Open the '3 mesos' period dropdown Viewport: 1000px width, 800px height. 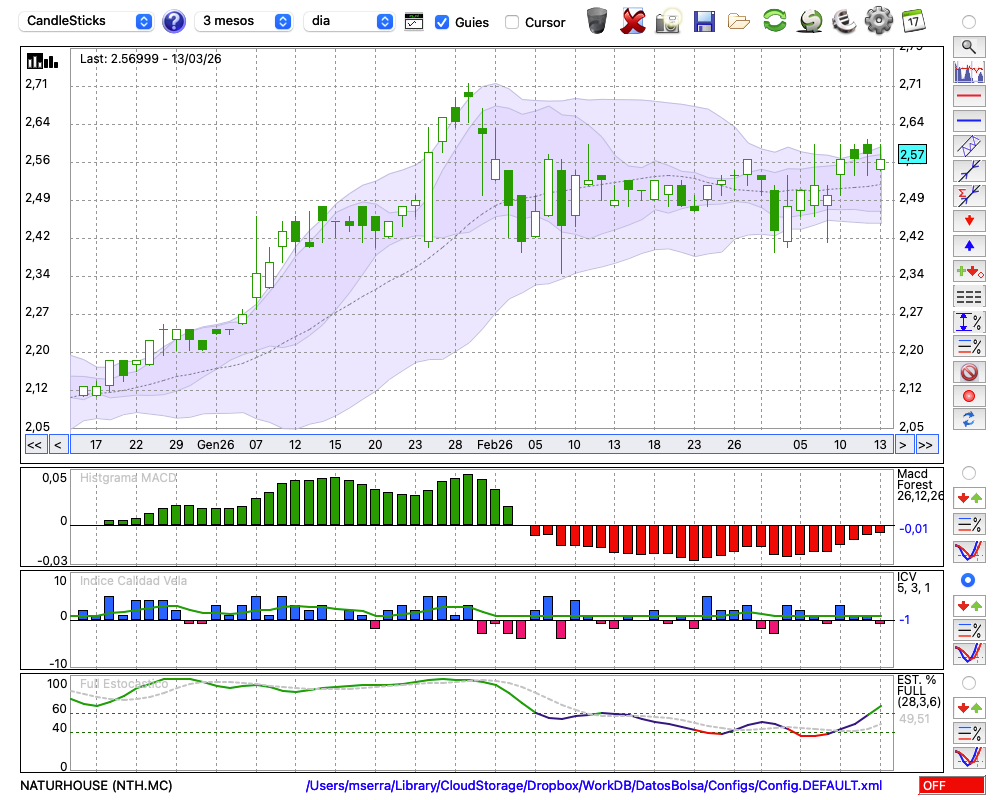[245, 21]
